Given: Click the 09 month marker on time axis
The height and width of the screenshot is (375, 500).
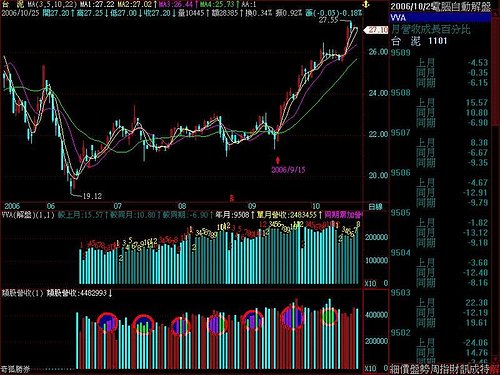Looking at the screenshot, I should [252, 206].
